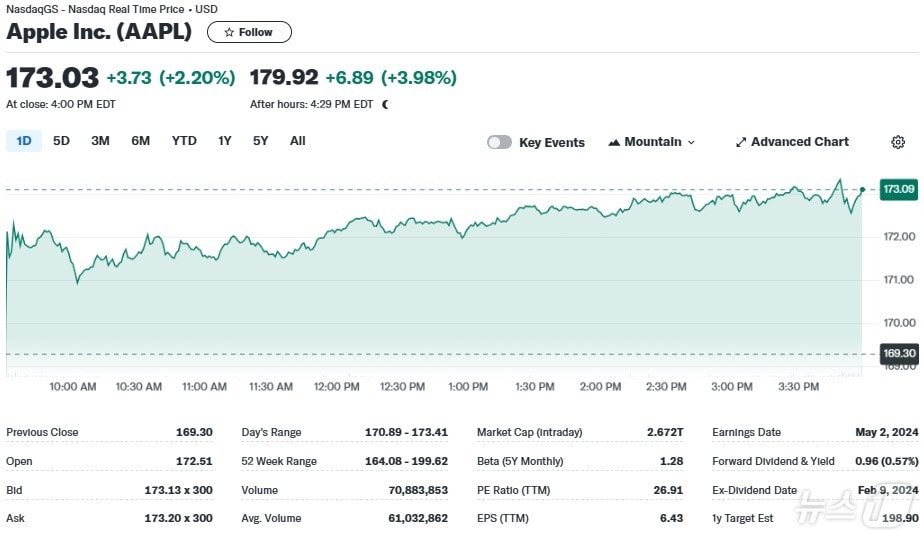Viewport: 924px width, 540px height.
Task: Select the 1D time range tab
Action: [23, 141]
